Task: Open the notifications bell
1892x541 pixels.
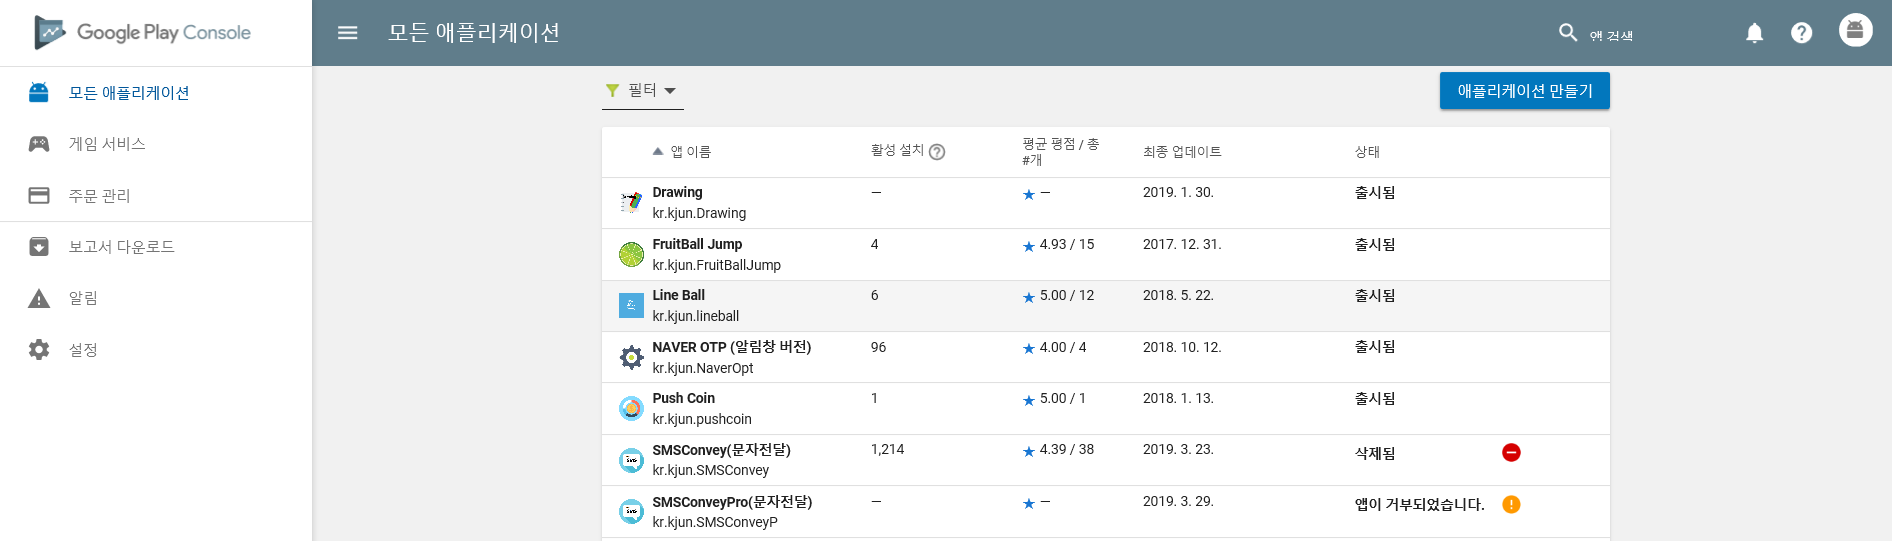Action: coord(1754,33)
